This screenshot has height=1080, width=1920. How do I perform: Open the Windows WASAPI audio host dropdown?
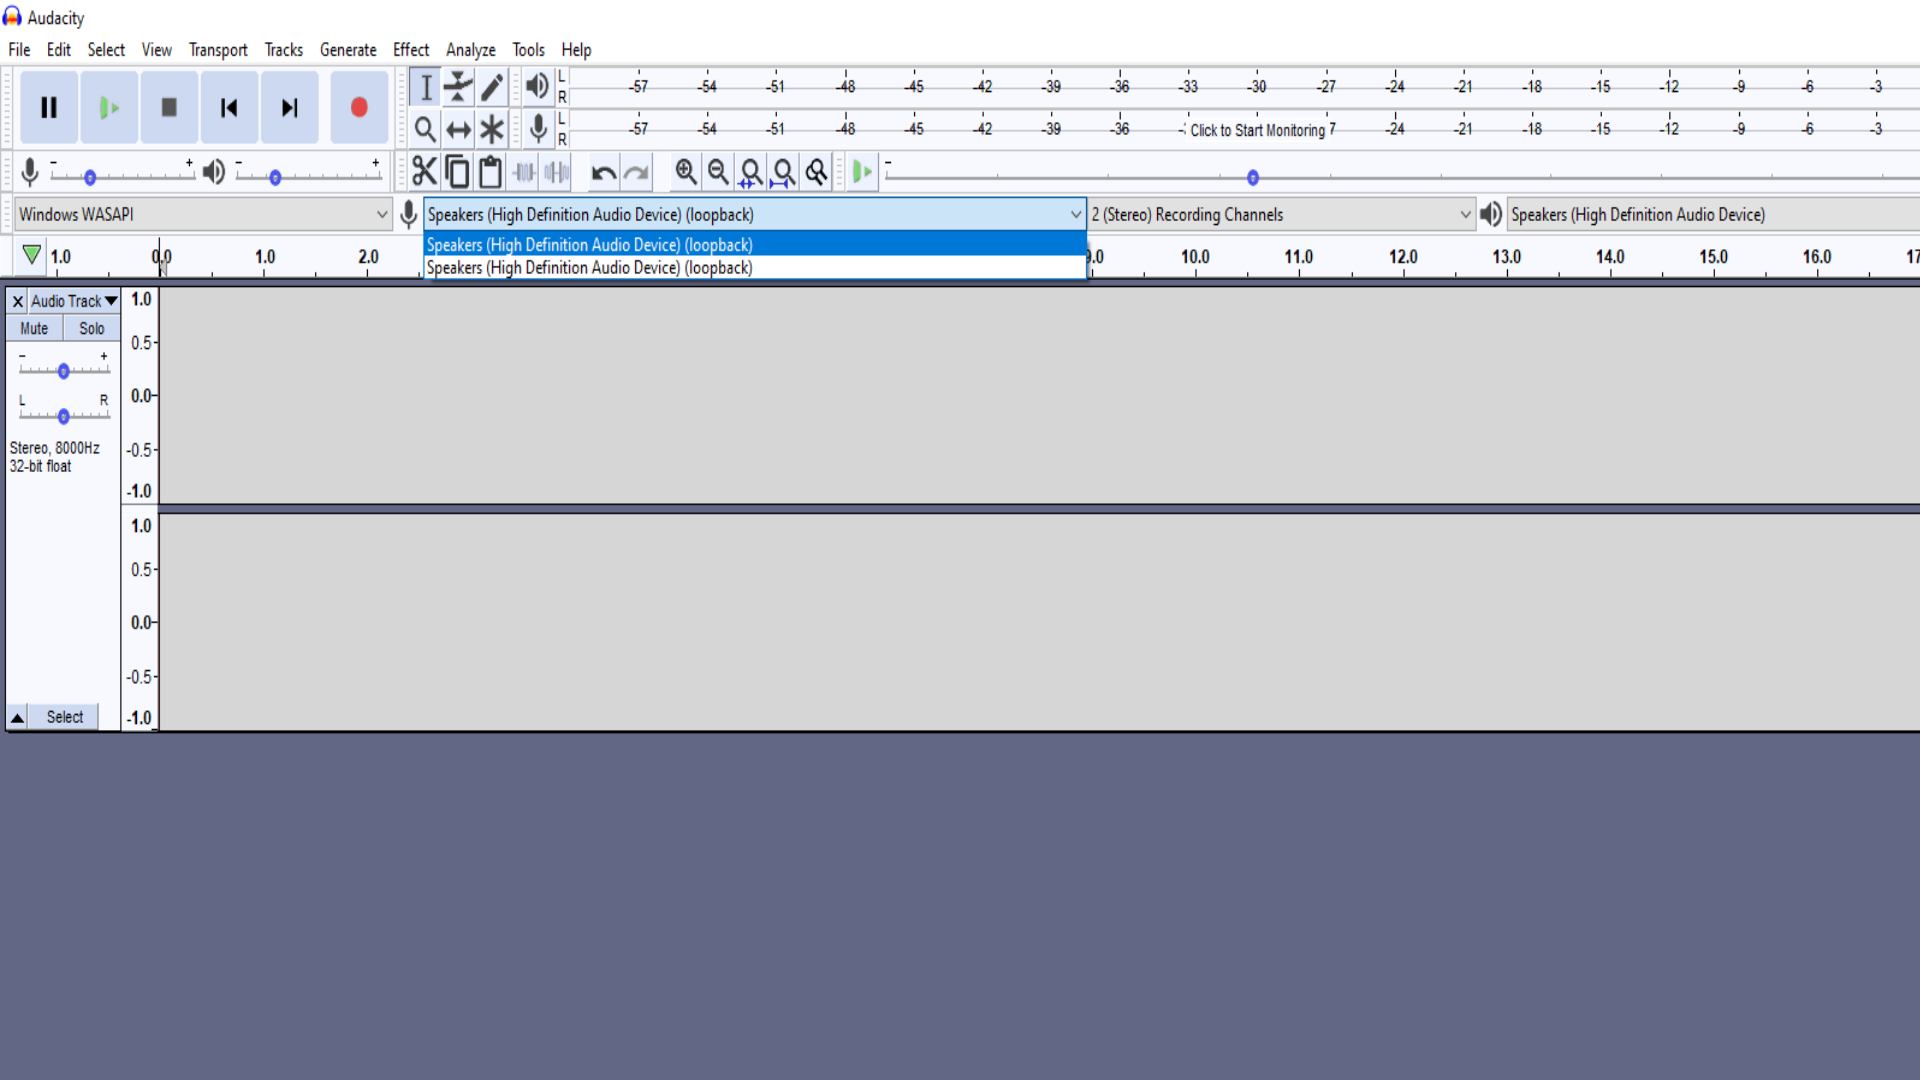coord(203,214)
